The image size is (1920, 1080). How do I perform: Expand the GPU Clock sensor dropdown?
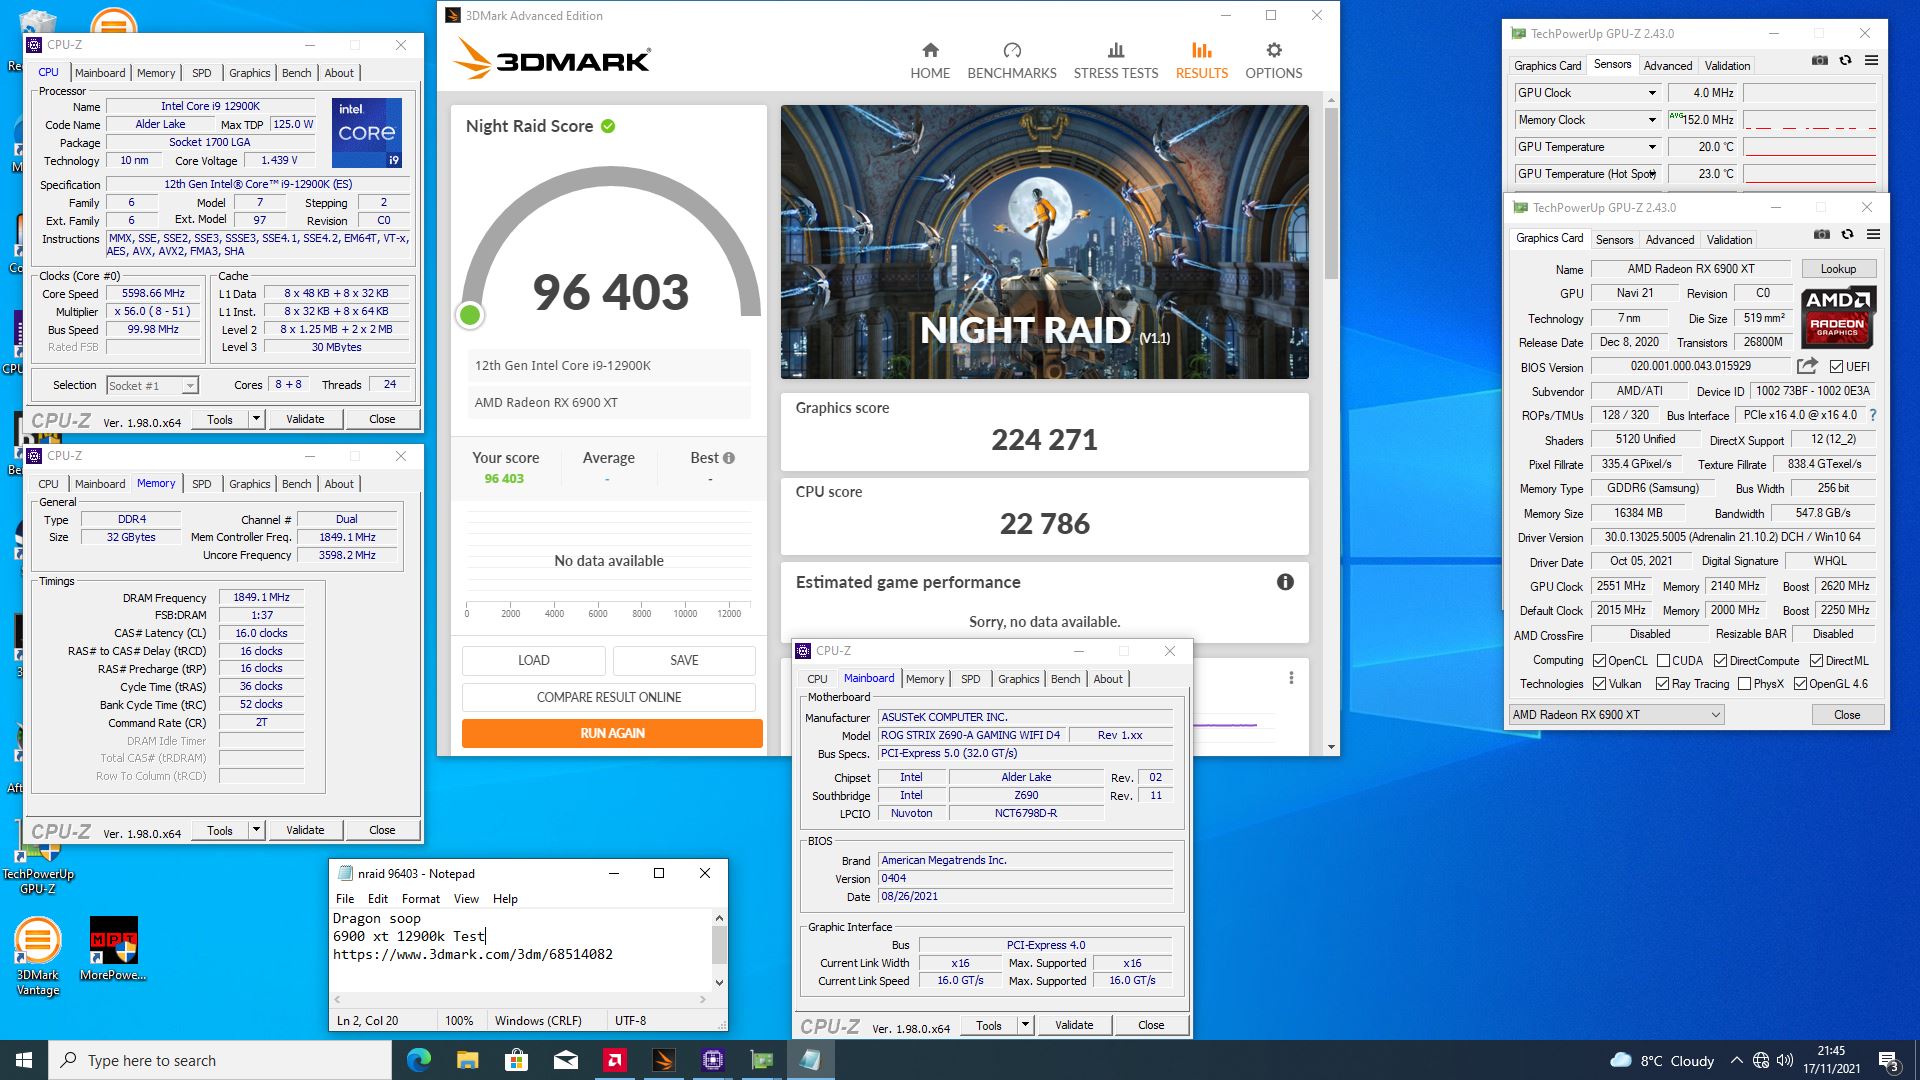pos(1652,93)
